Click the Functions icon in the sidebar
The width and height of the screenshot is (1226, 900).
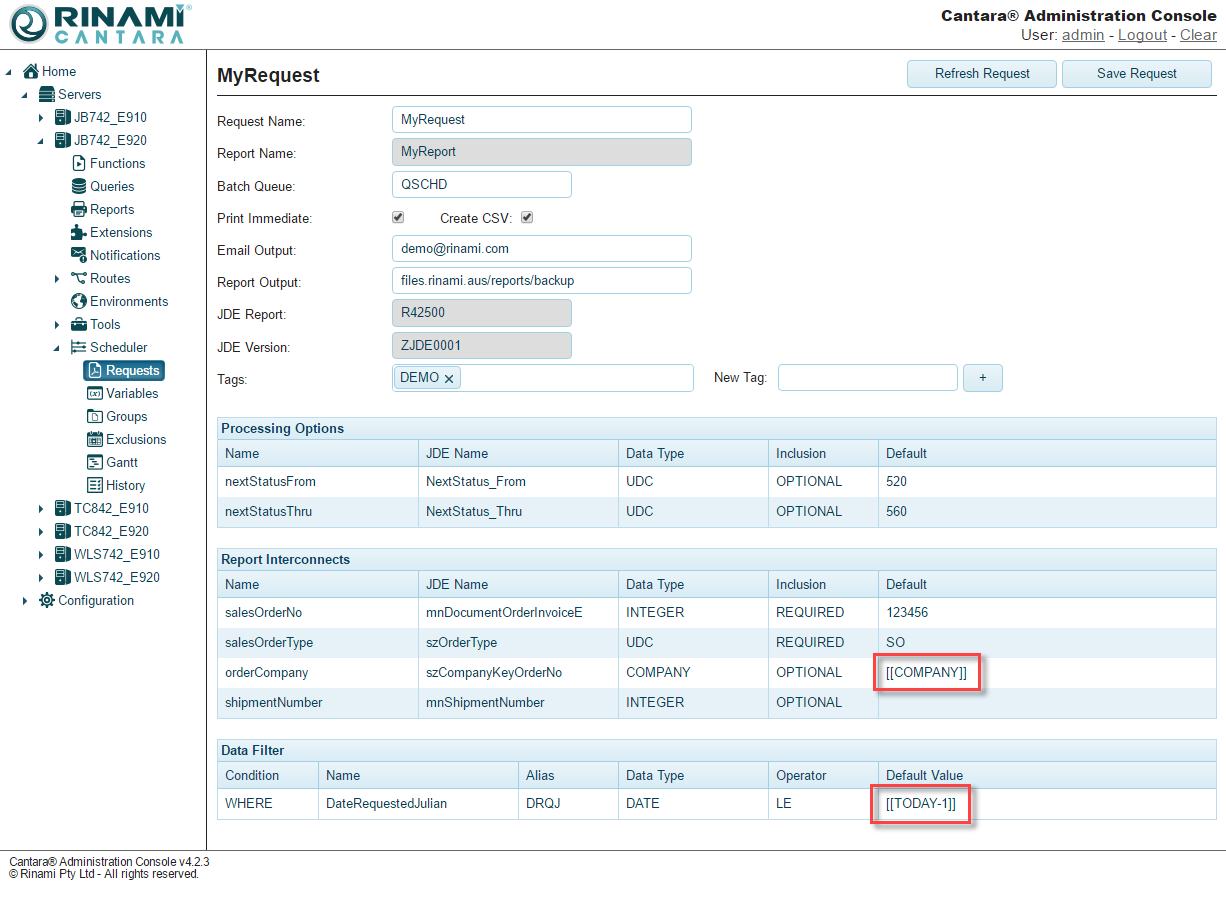(79, 163)
